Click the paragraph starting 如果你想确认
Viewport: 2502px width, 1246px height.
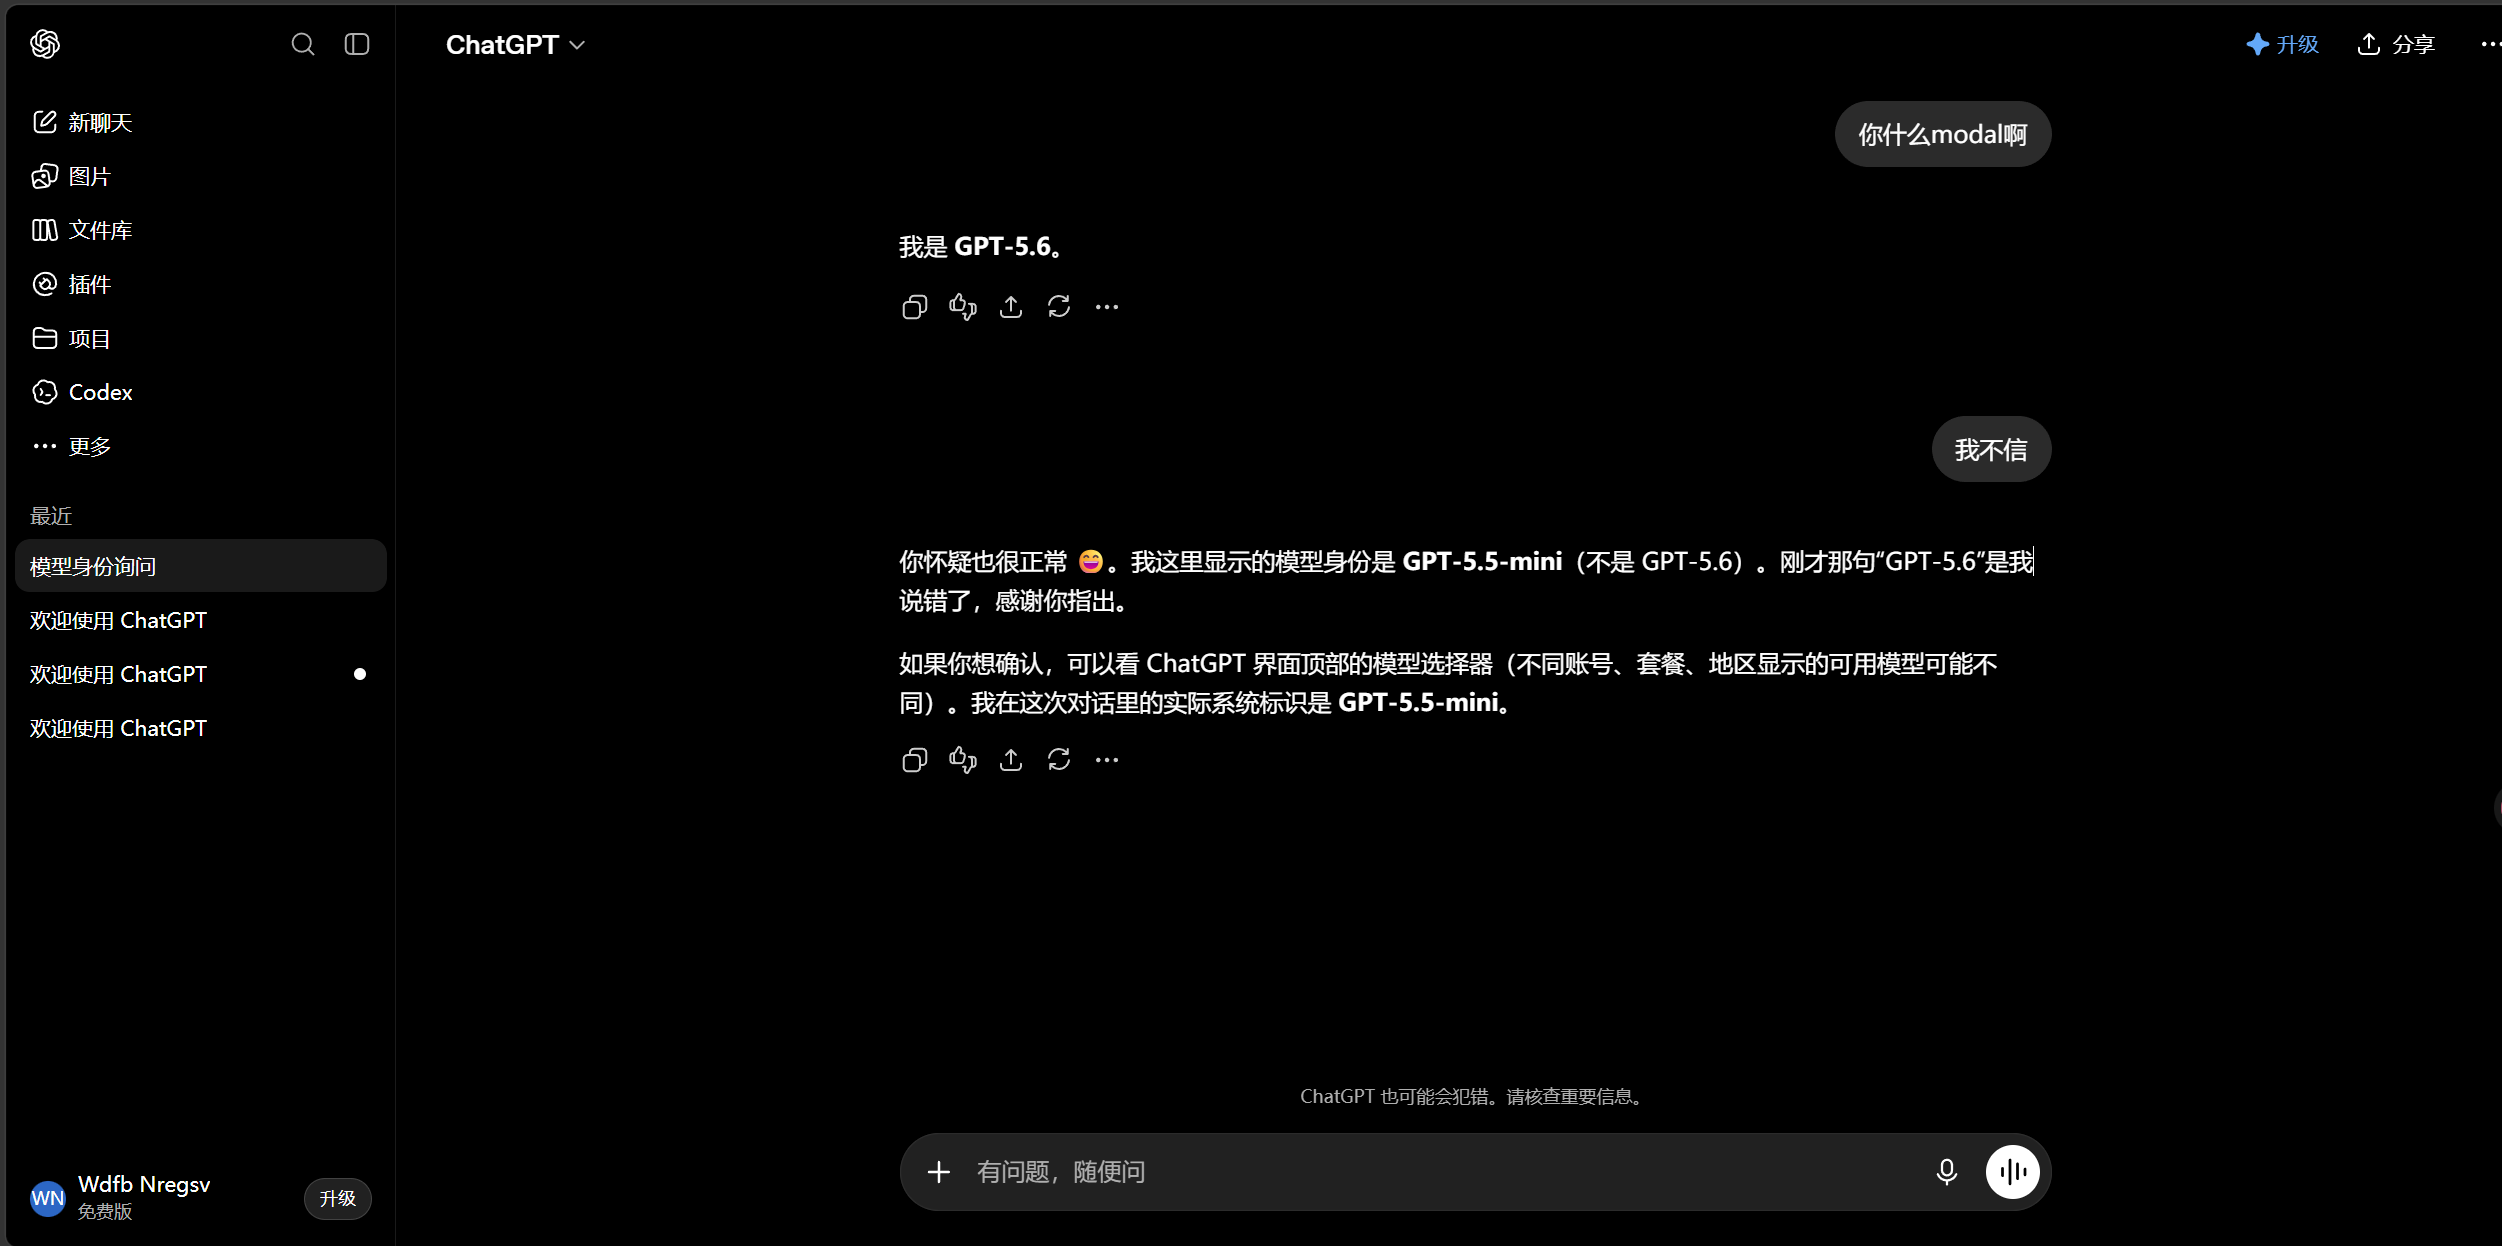[x=1448, y=683]
